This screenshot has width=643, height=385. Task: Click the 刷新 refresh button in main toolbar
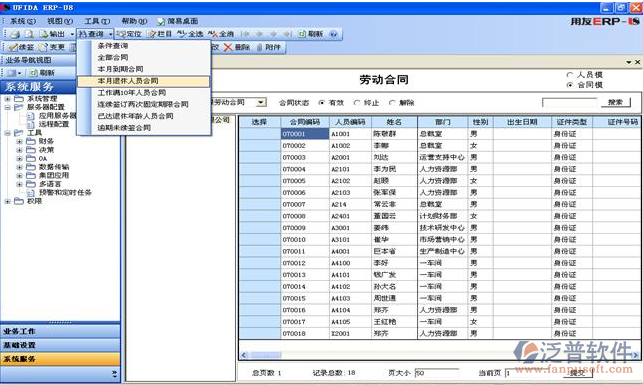tap(310, 34)
